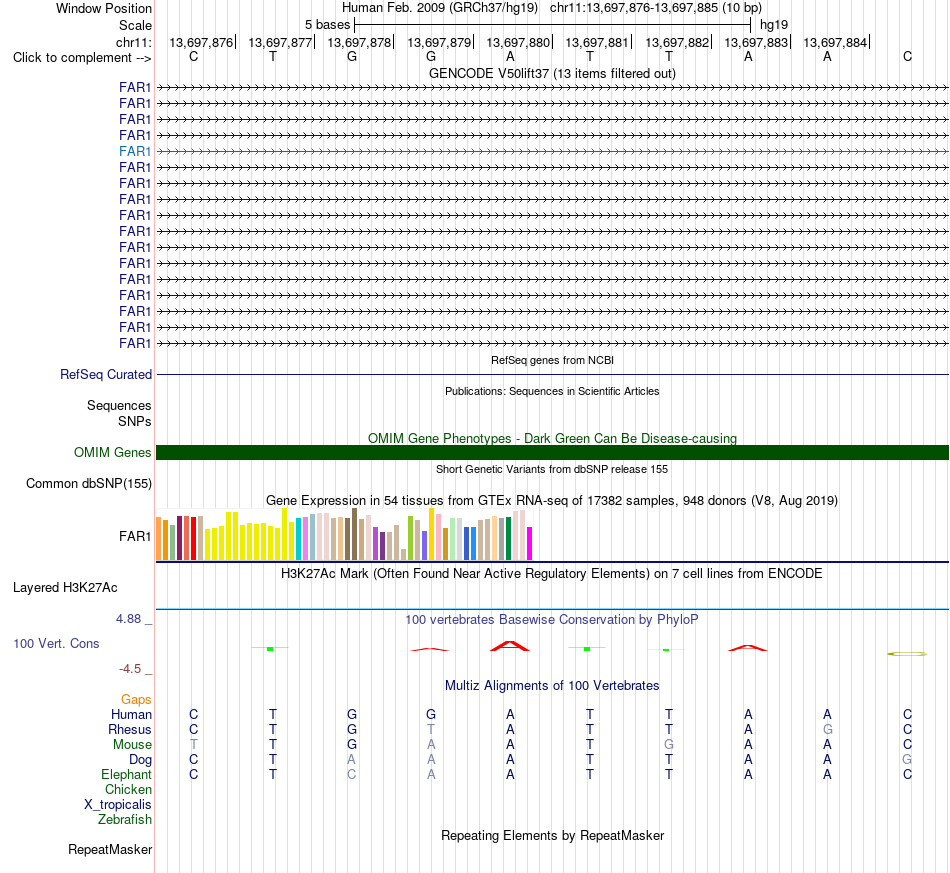
Task: Click the olive C glyph in PhyloP track
Action: pyautogui.click(x=907, y=654)
